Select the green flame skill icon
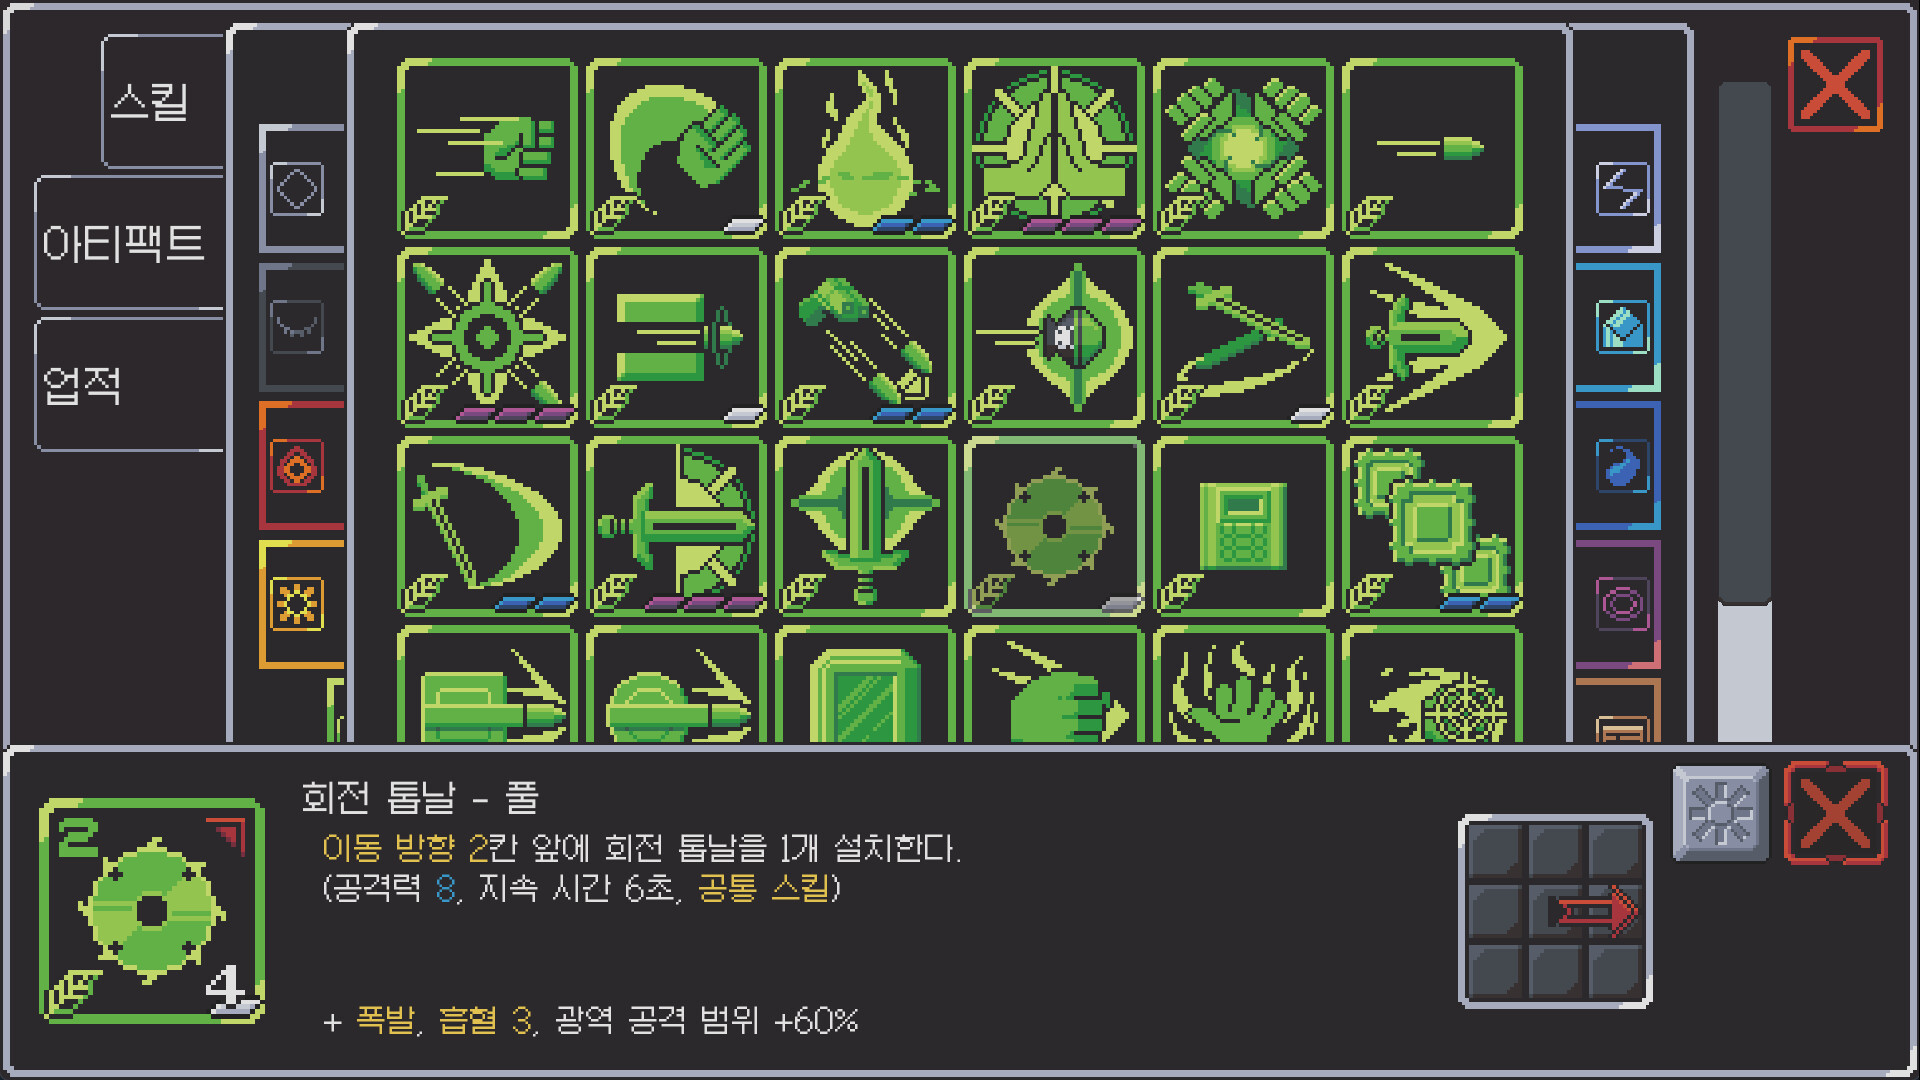1920x1080 pixels. [865, 148]
